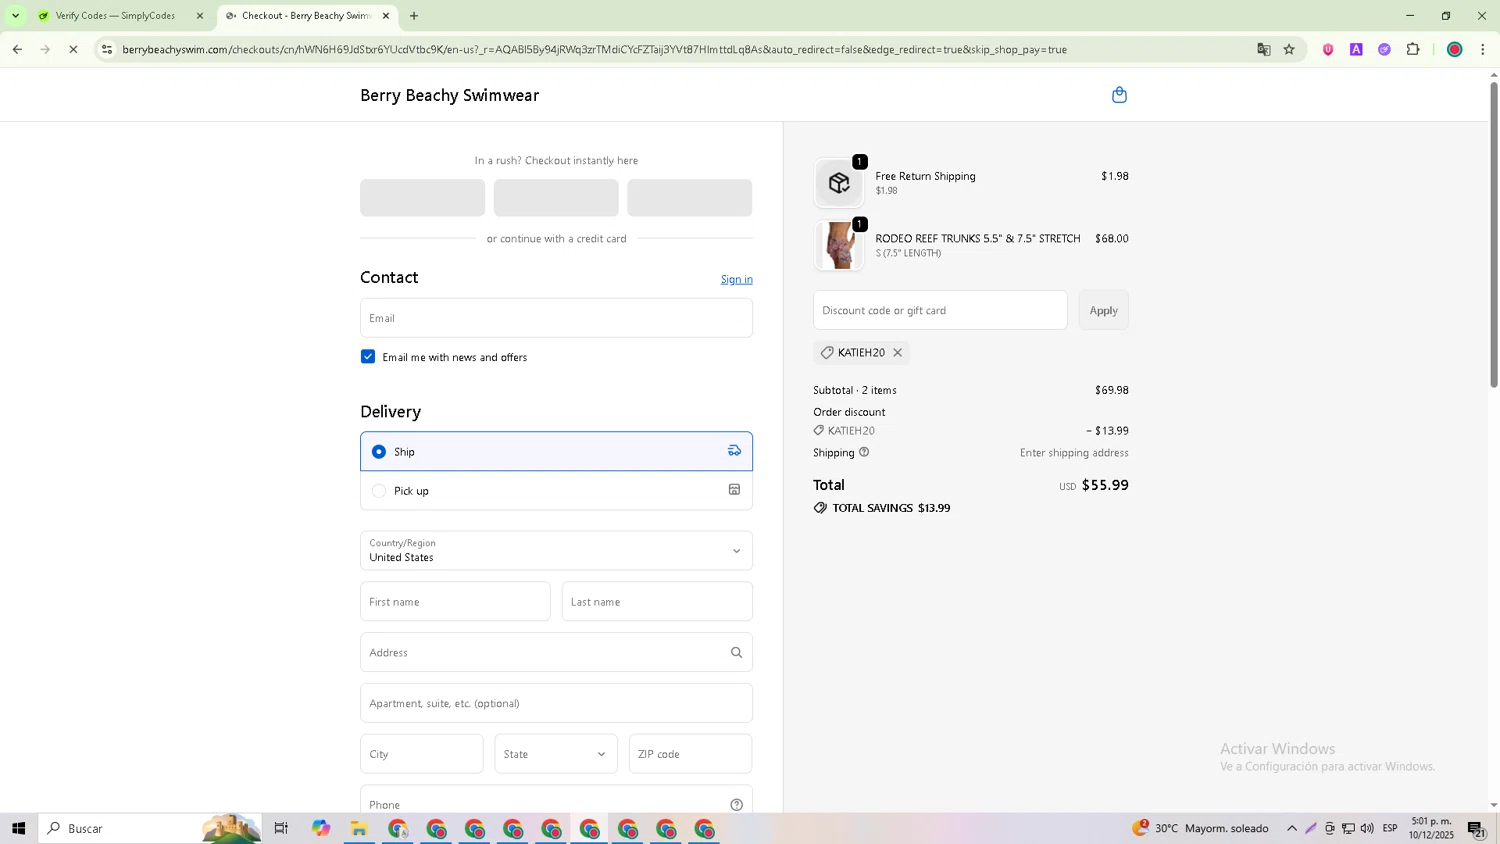Open File Explorer from the taskbar
The height and width of the screenshot is (844, 1500).
(359, 828)
